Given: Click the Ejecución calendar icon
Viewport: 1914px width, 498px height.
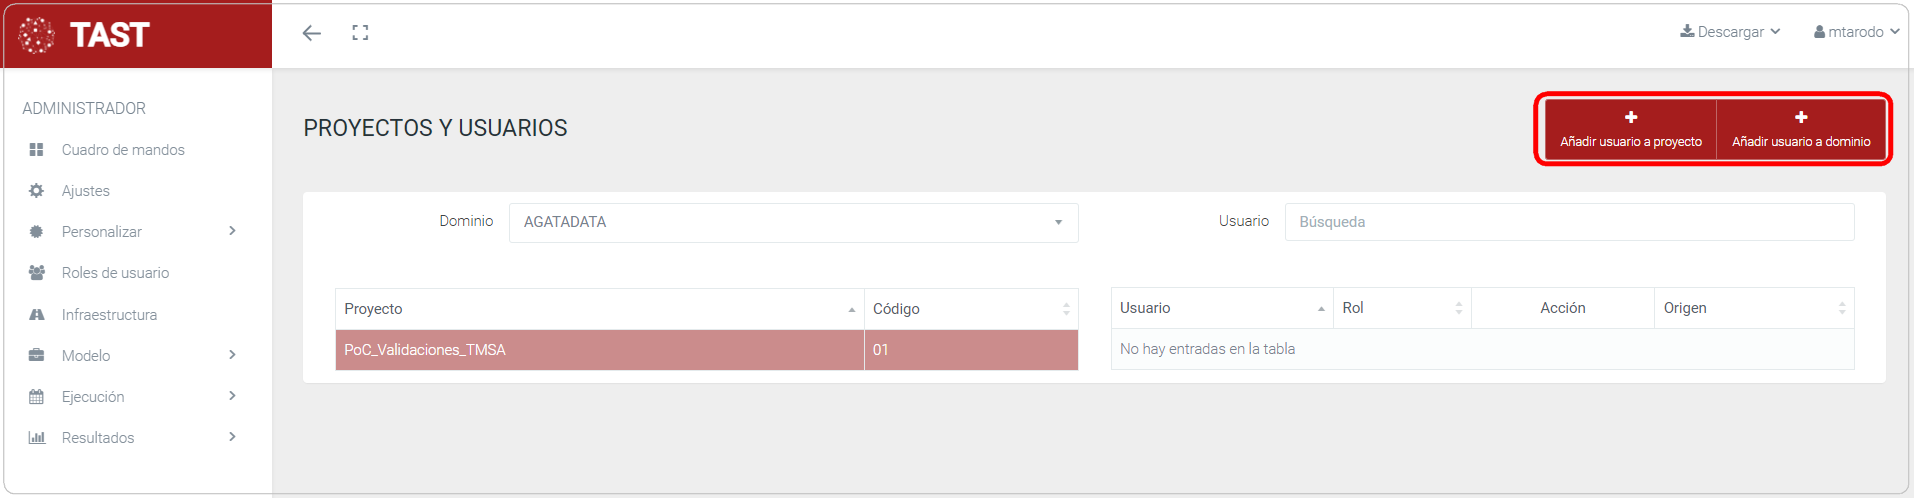Looking at the screenshot, I should [37, 397].
